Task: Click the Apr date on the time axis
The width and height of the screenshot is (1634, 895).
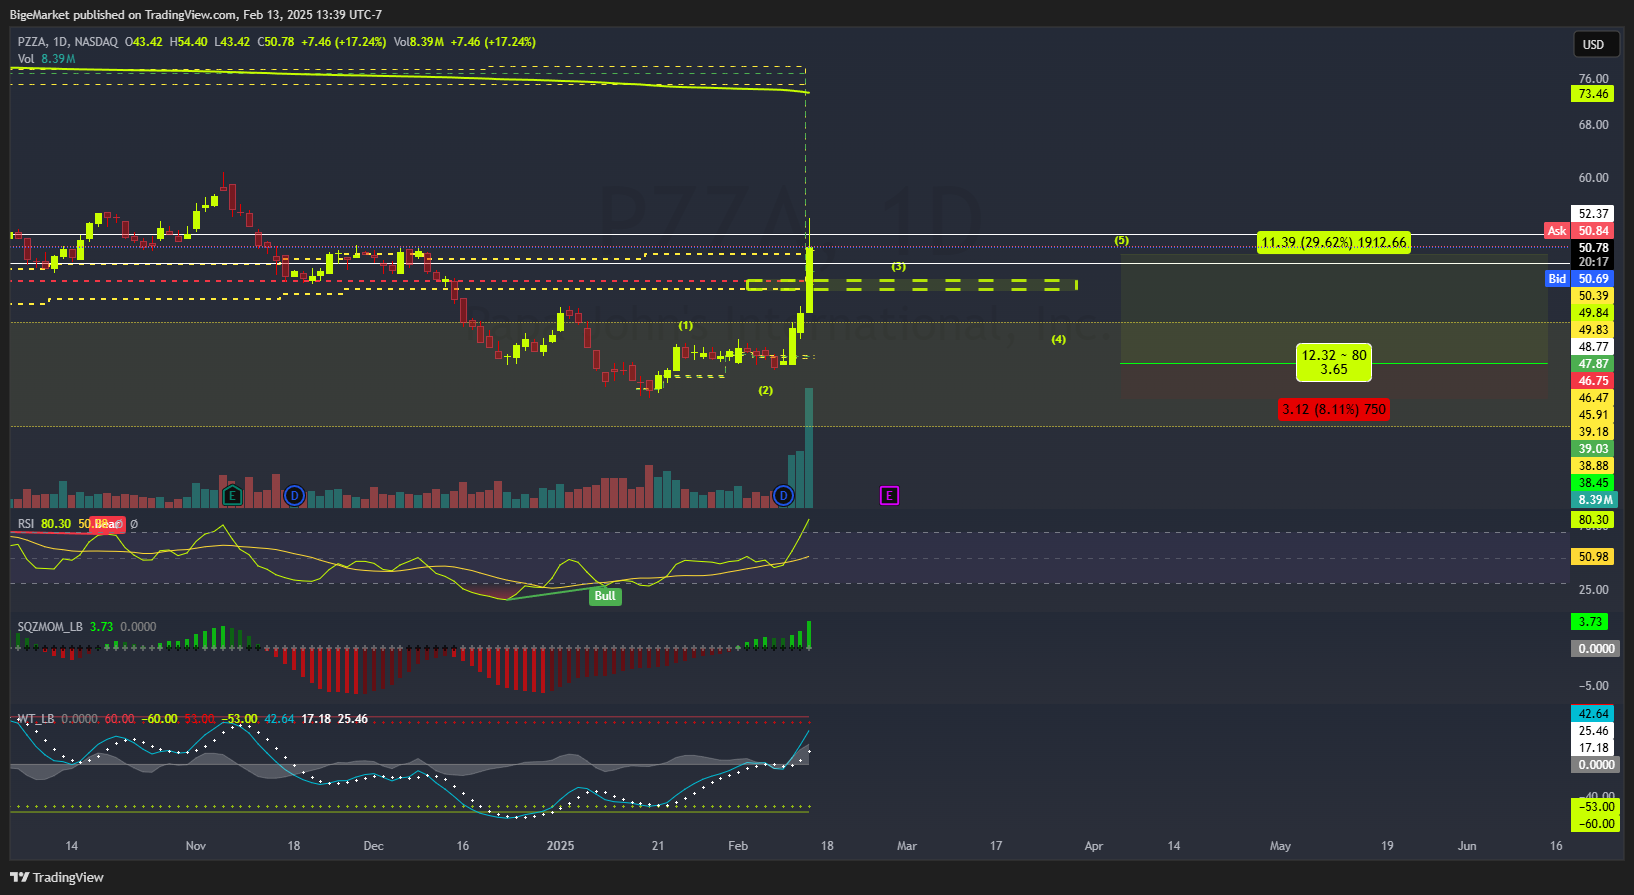Action: click(x=1094, y=846)
